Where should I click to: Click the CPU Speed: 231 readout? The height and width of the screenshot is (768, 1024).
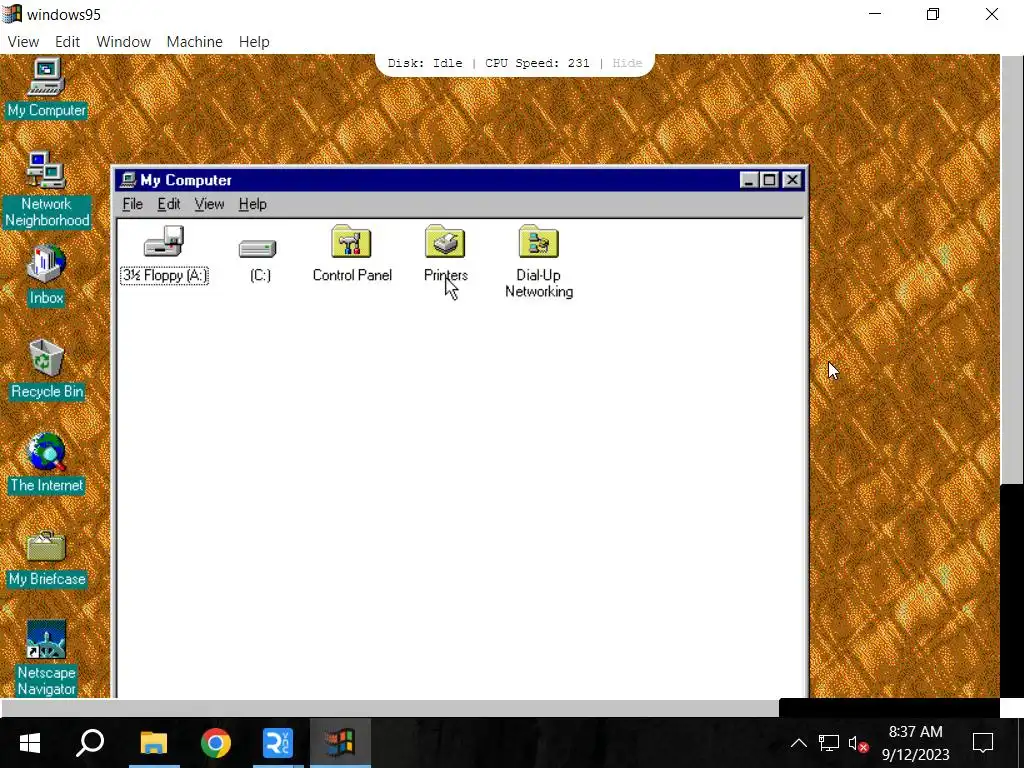coord(537,63)
